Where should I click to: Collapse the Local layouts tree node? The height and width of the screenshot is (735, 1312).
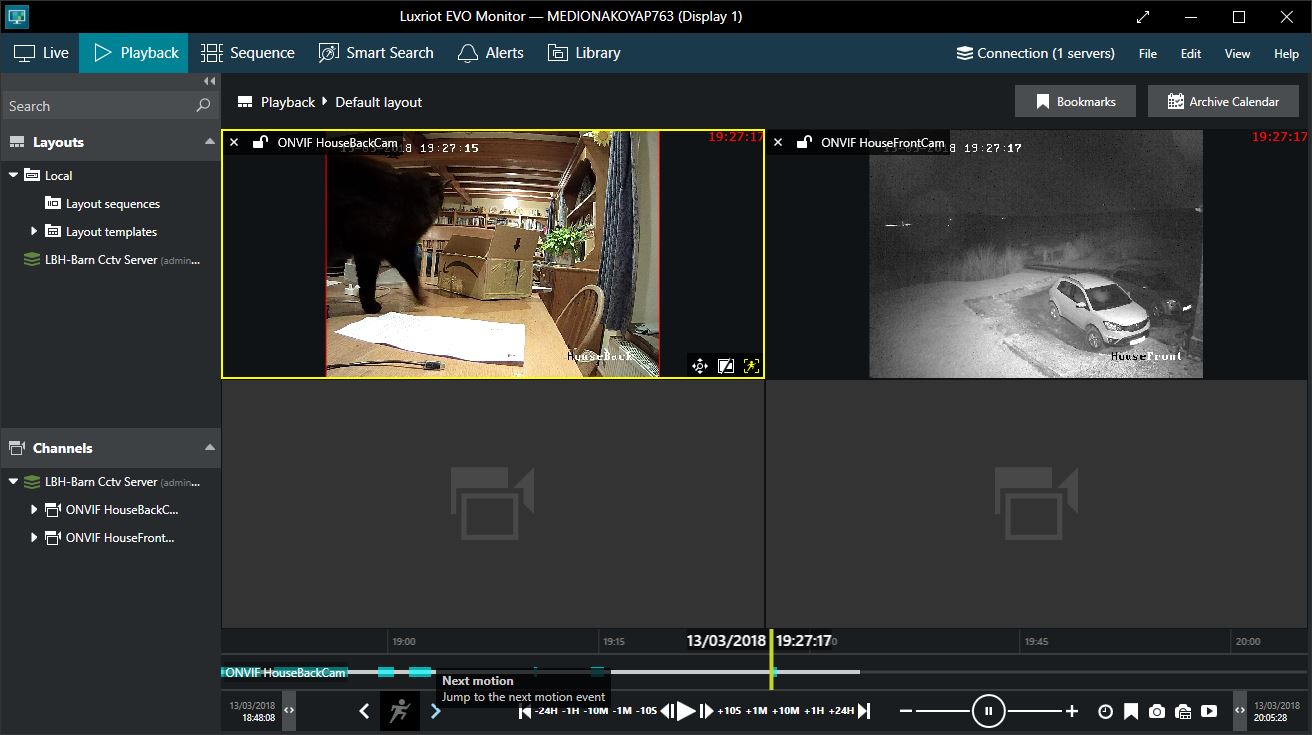[13, 175]
